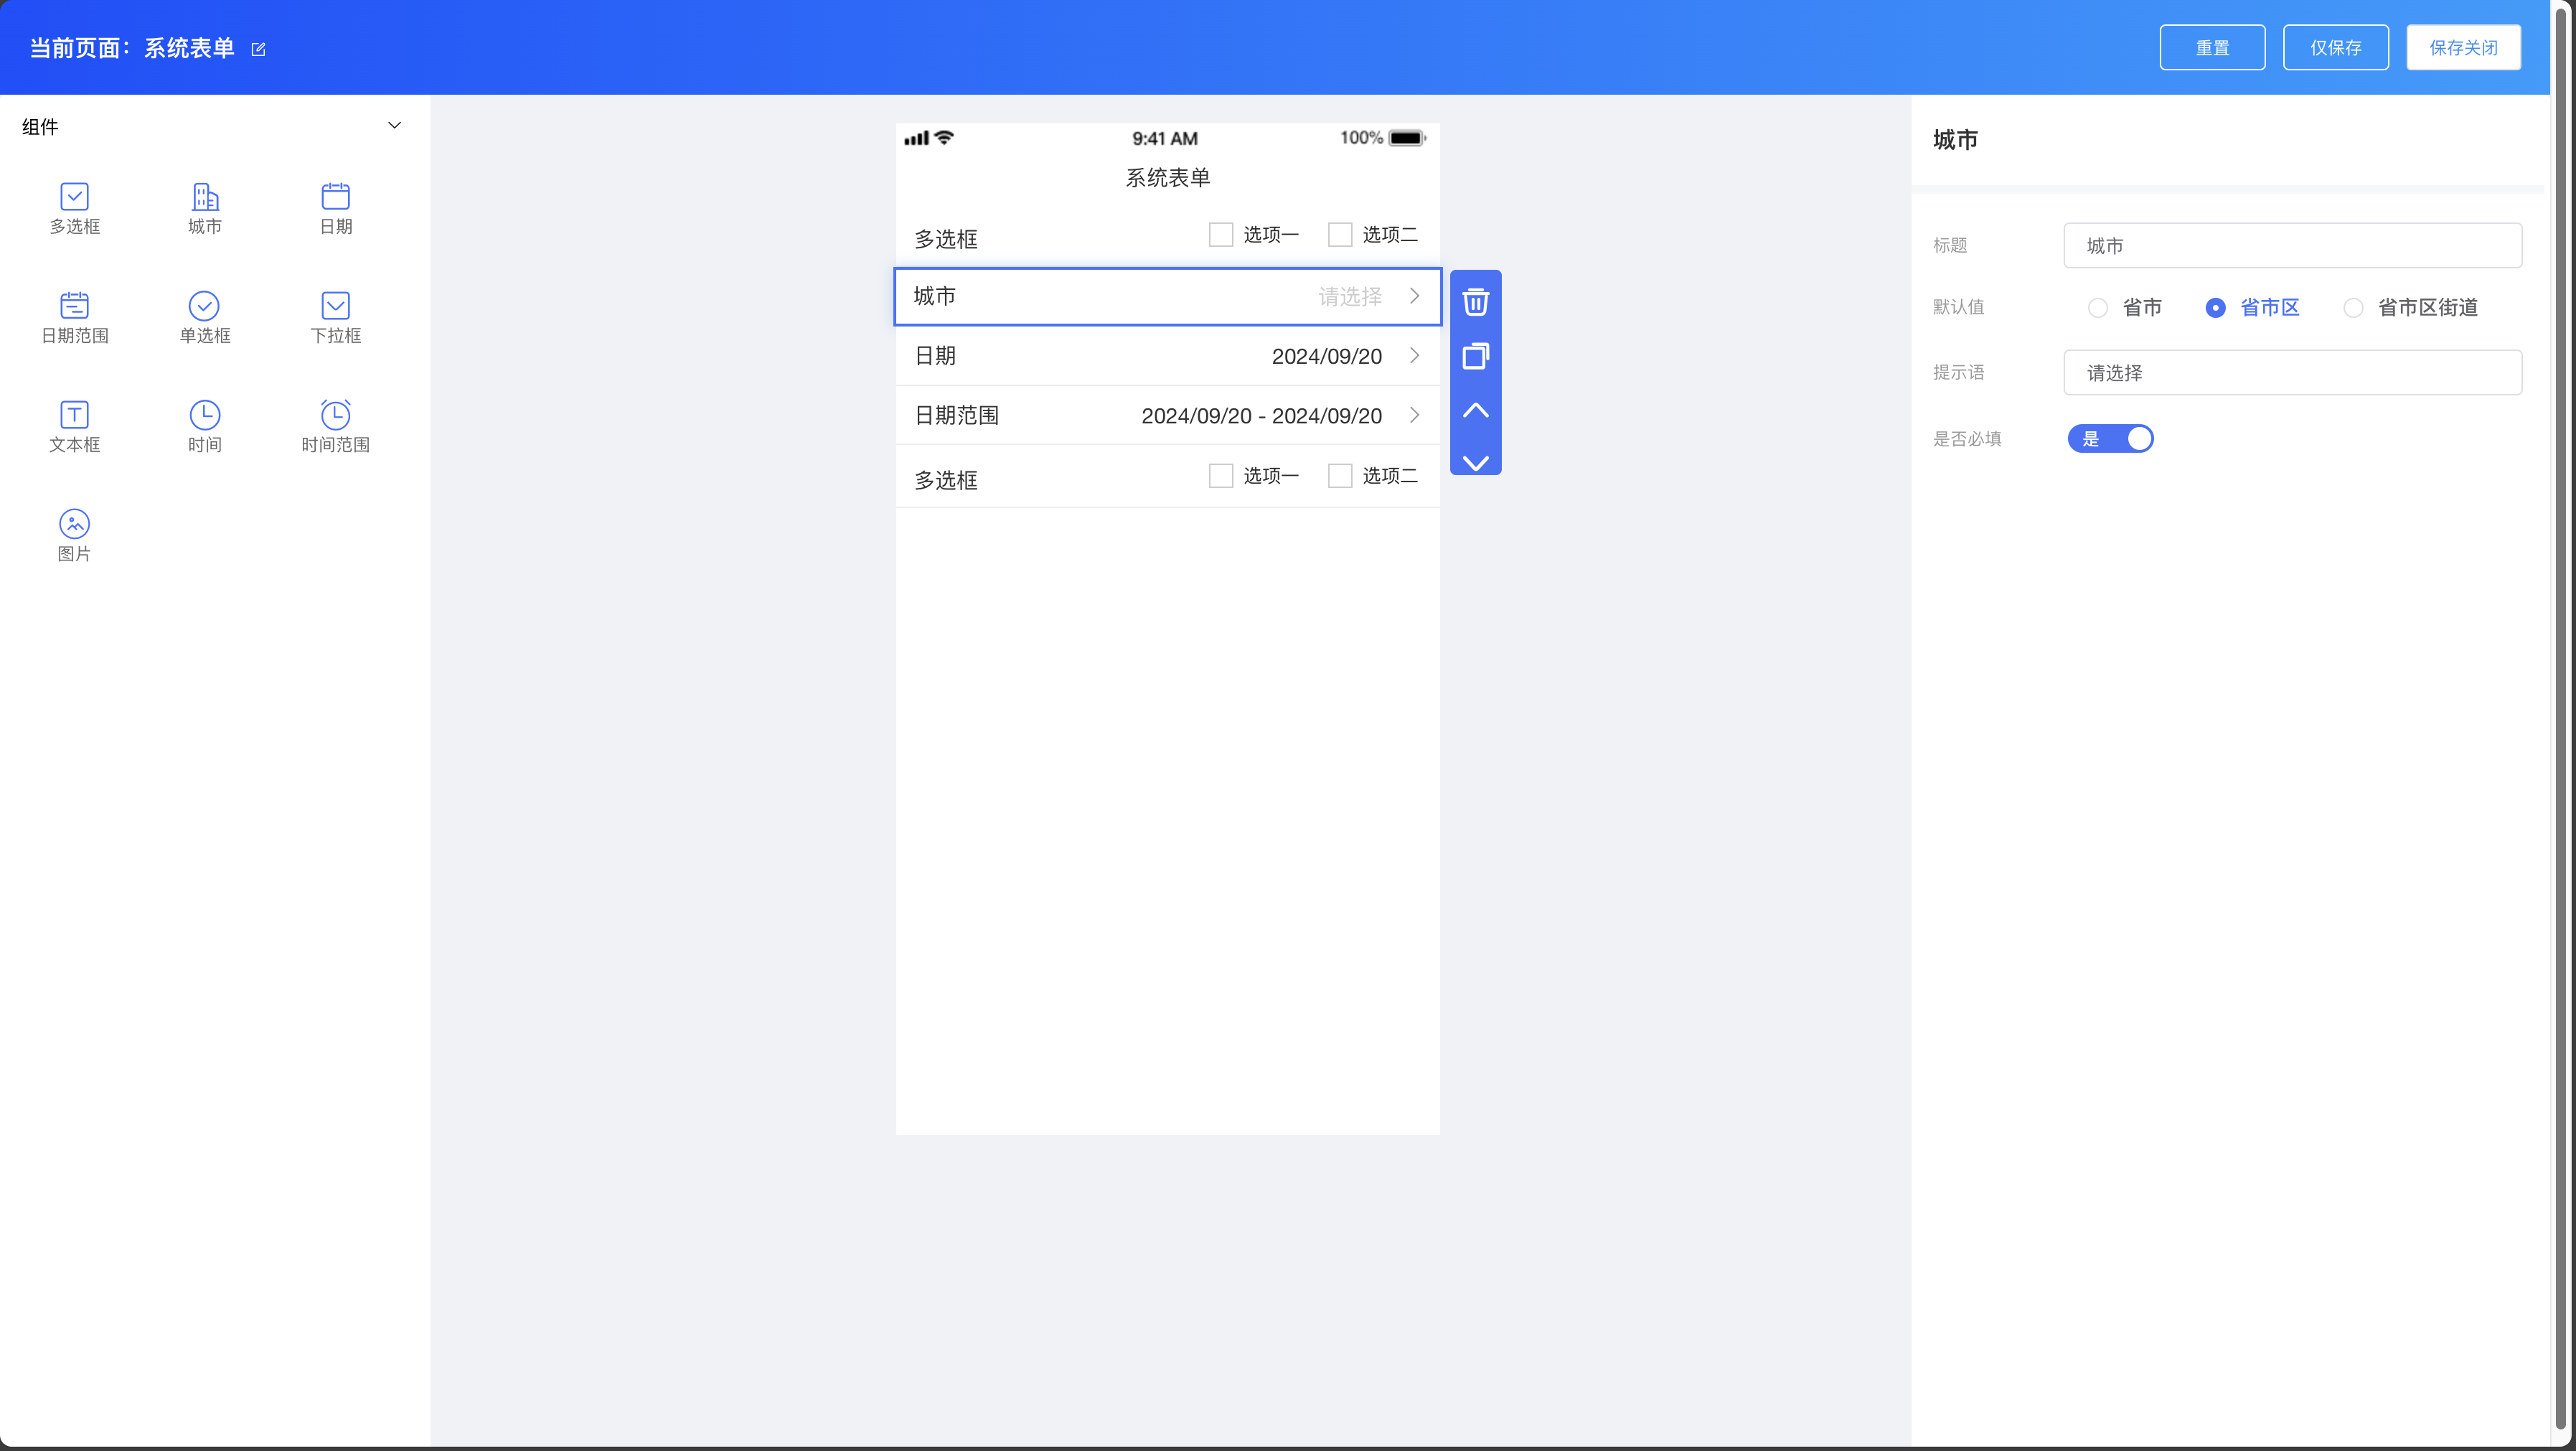Collapse the 组件 panel chevron
Viewport: 2576px width, 1451px height.
click(394, 126)
